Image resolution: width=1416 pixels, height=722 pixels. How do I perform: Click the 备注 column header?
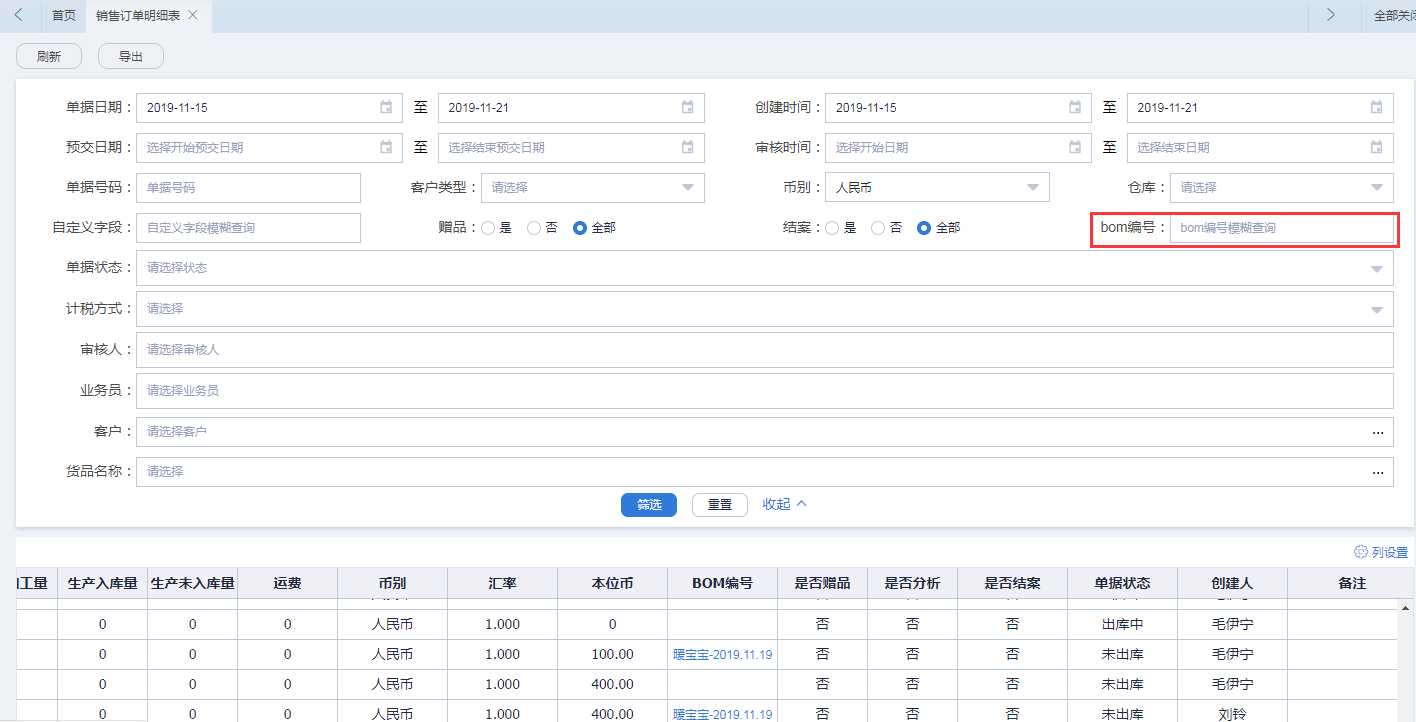tap(1352, 583)
